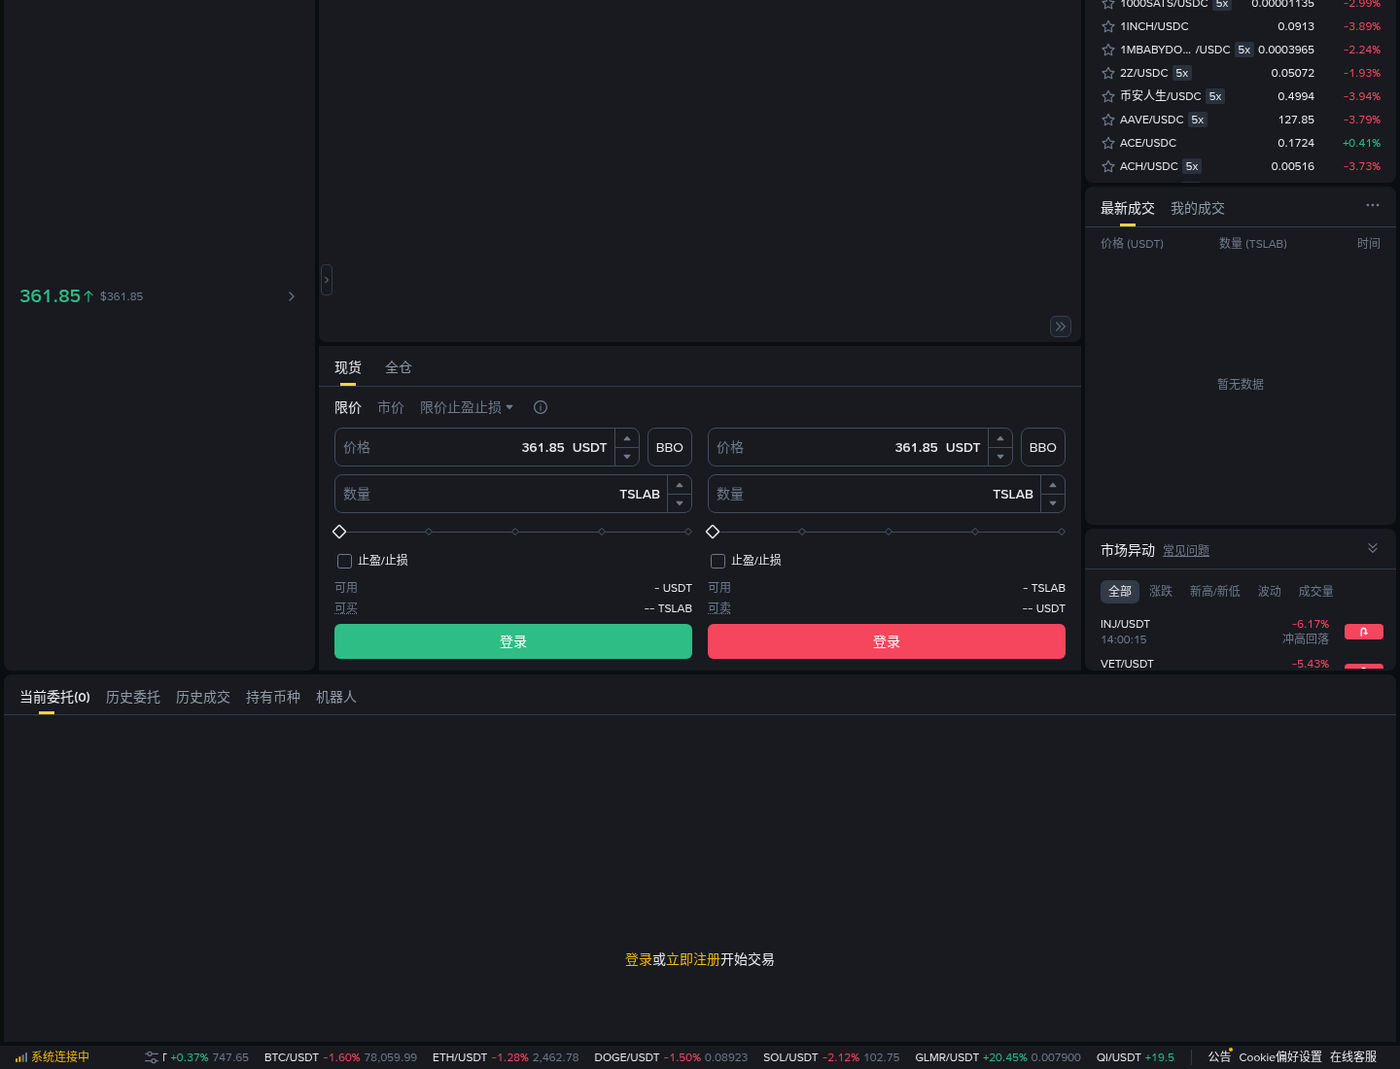Star the ACH/USDC trading pair
Image resolution: width=1400 pixels, height=1069 pixels.
[x=1108, y=167]
